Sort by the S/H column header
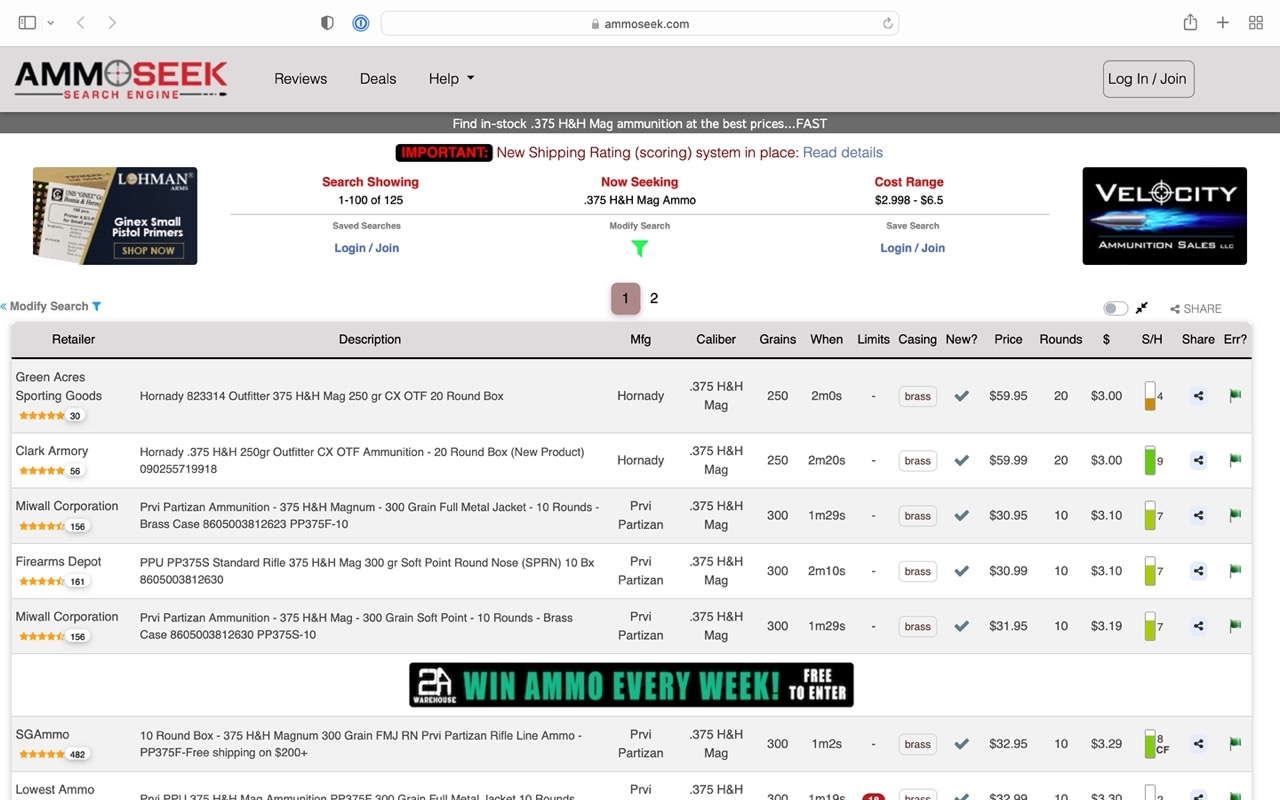Viewport: 1280px width, 800px height. pos(1152,339)
